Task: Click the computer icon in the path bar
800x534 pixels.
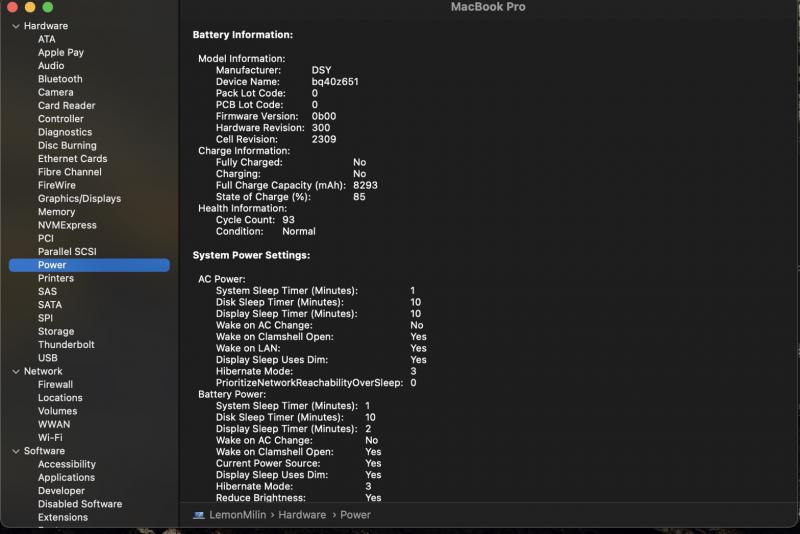Action: (x=198, y=515)
